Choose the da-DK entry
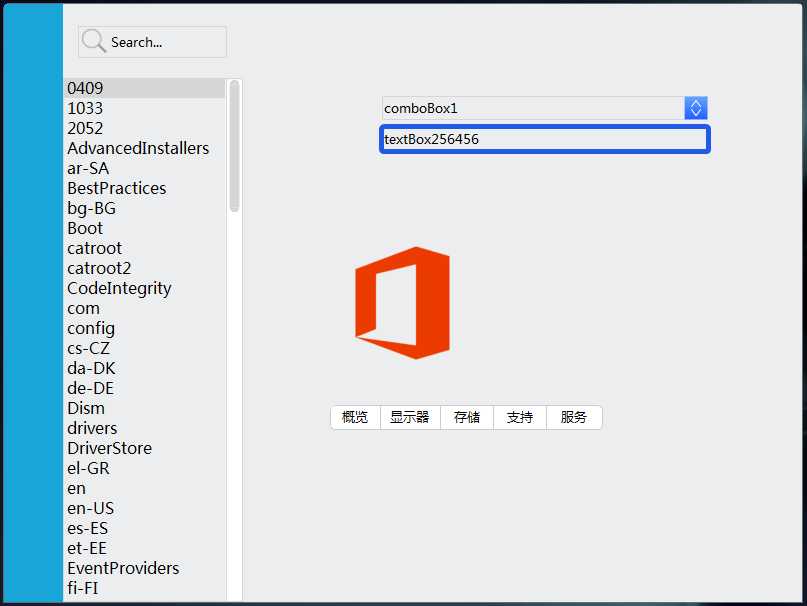 pos(145,369)
